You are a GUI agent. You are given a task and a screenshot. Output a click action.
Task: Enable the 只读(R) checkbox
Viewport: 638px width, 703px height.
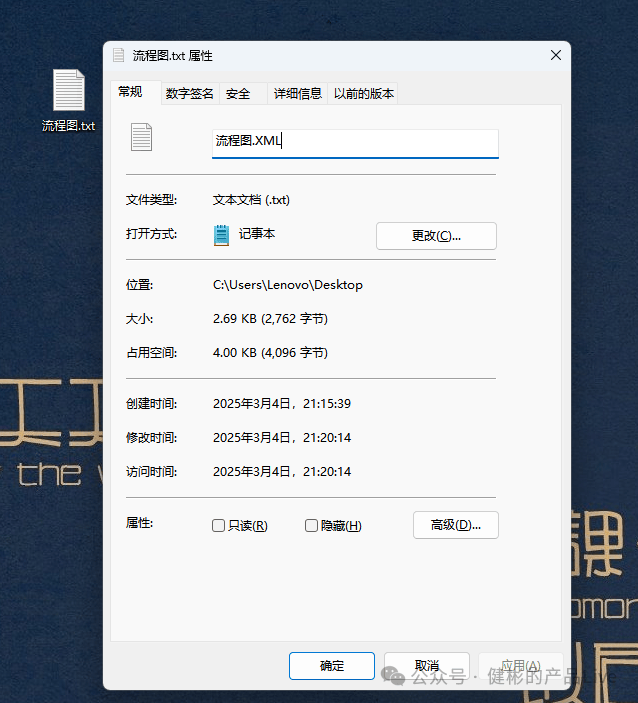[218, 525]
